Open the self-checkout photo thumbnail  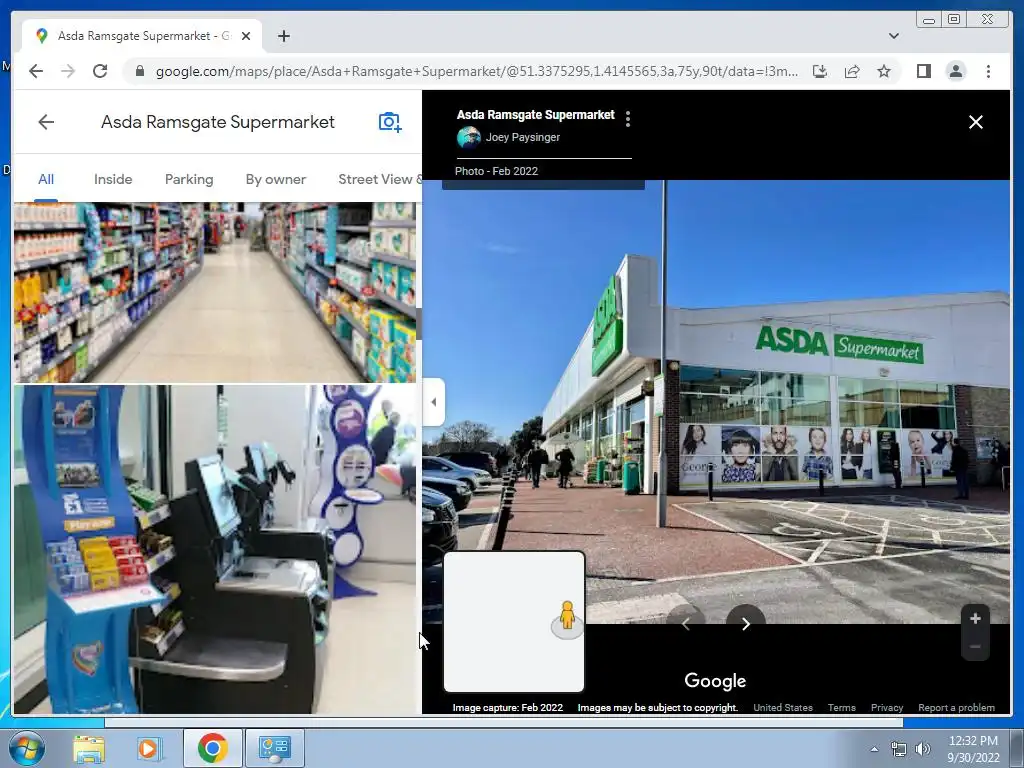point(215,549)
